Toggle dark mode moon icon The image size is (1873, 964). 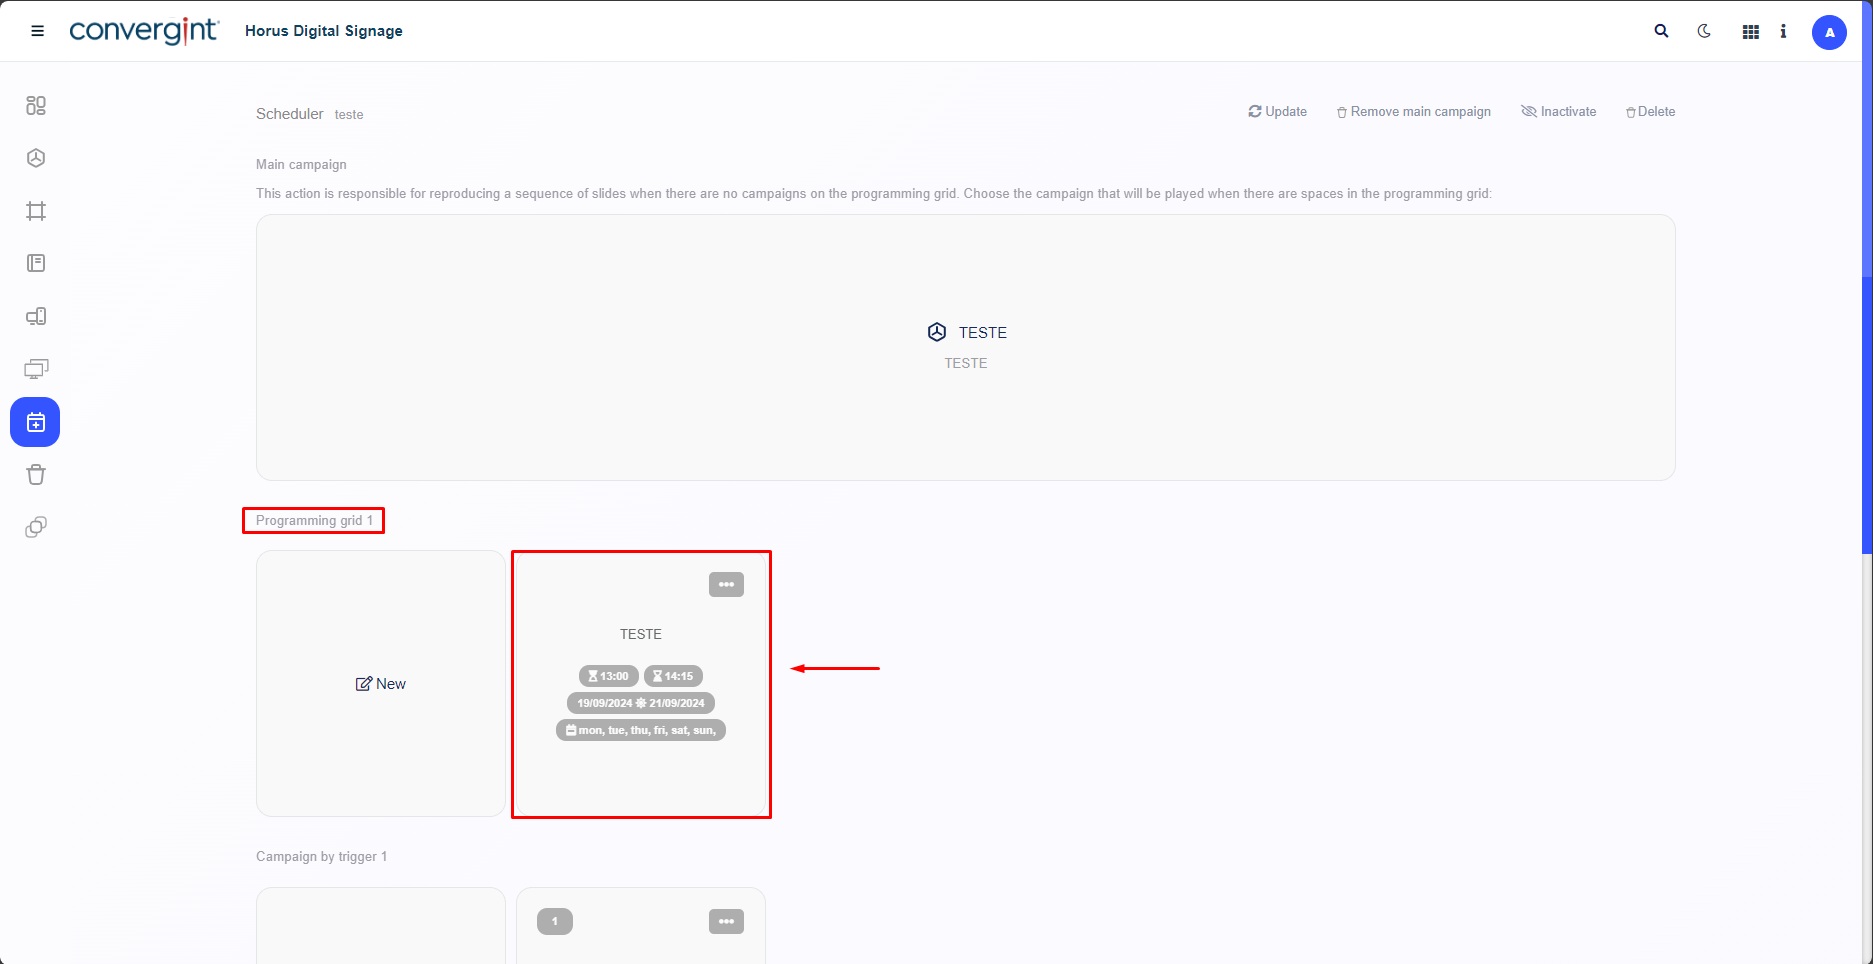click(1704, 31)
